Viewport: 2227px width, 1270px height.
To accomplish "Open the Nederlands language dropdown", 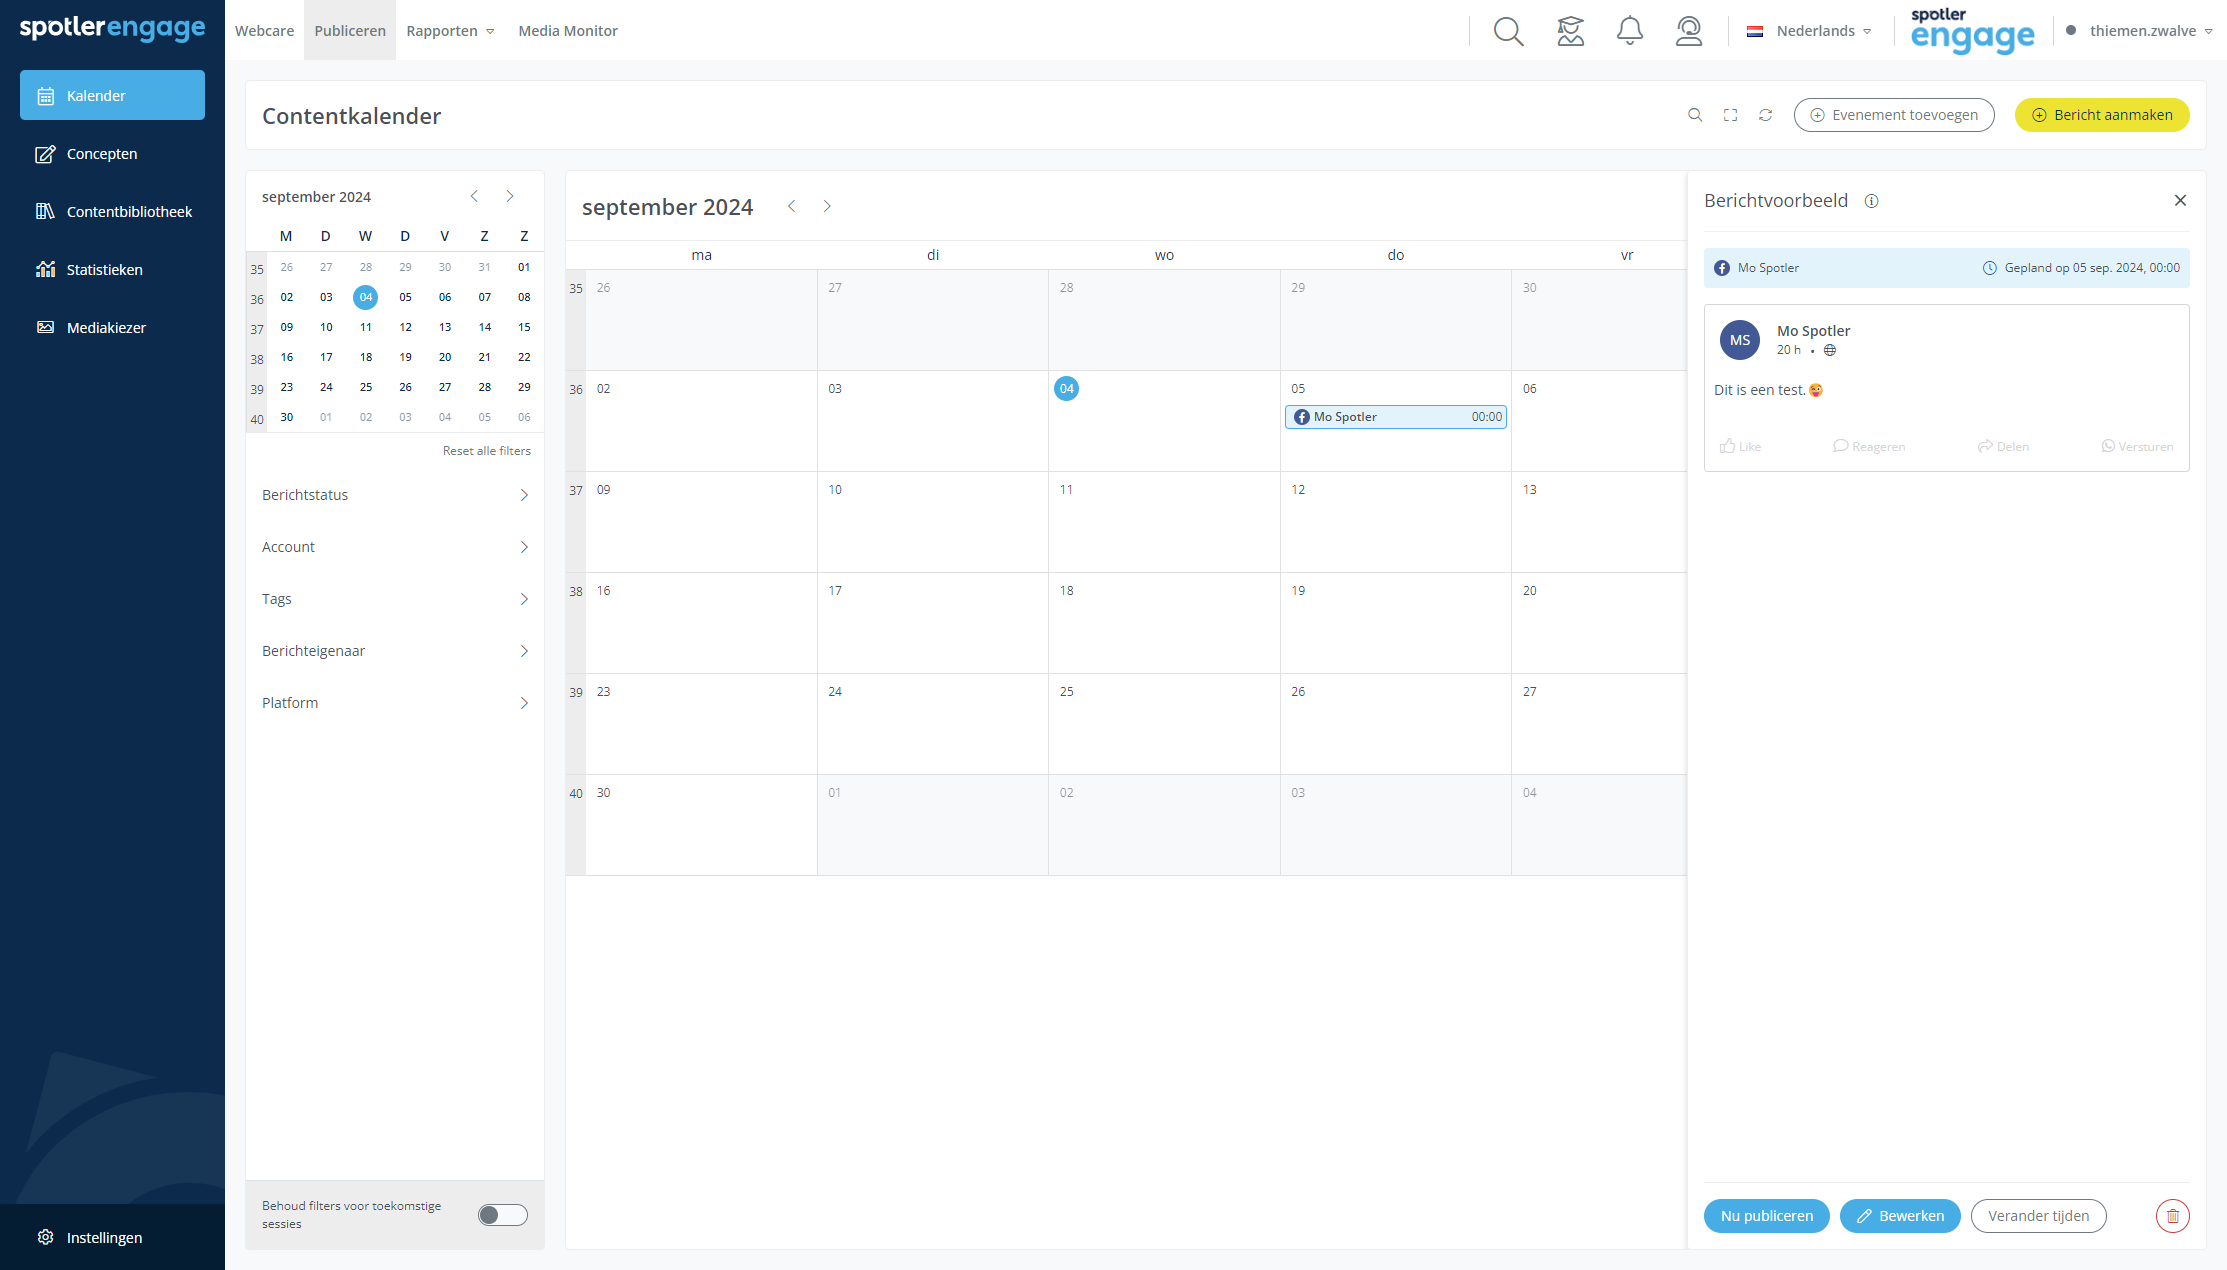I will (x=1809, y=31).
